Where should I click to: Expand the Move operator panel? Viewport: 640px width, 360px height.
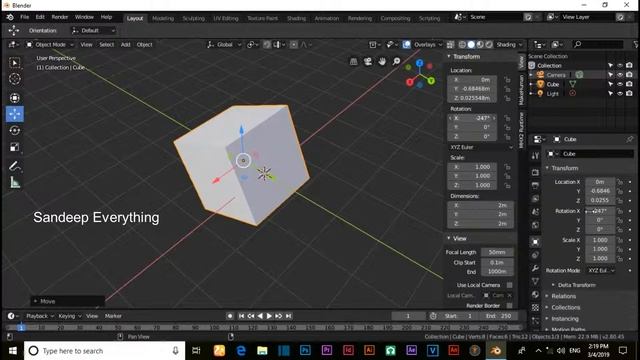coord(67,301)
